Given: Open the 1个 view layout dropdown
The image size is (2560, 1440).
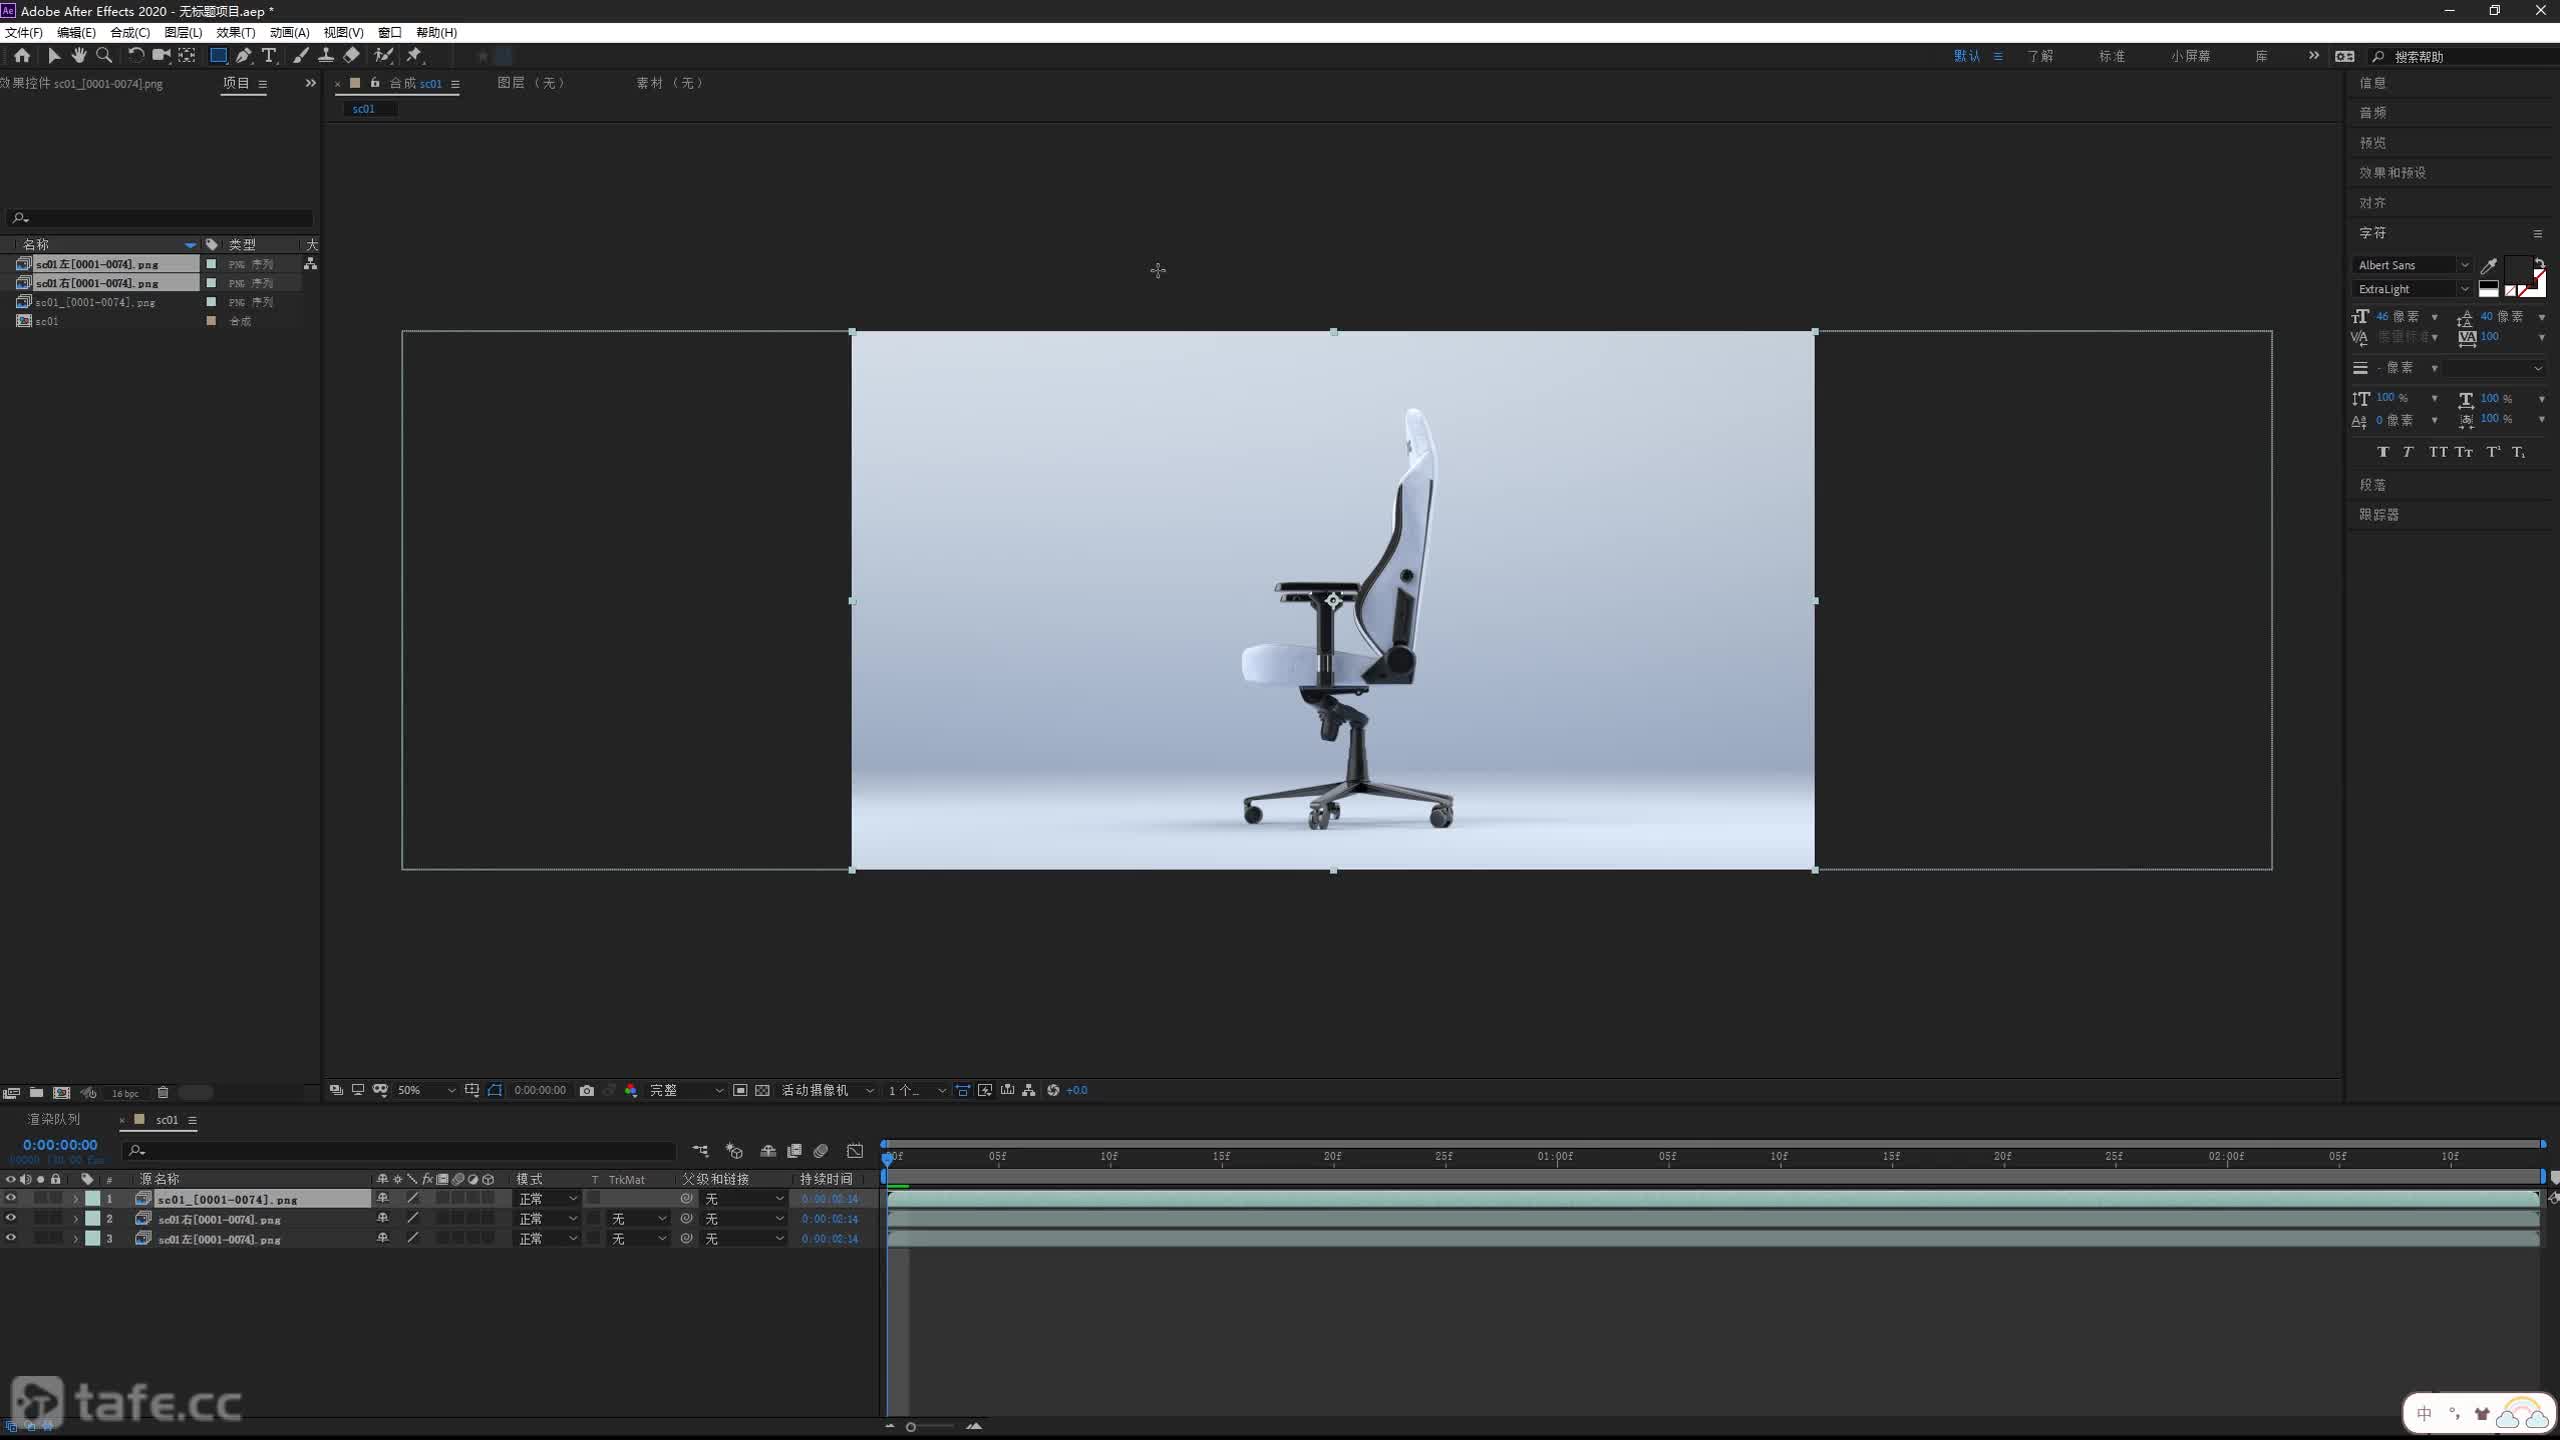Looking at the screenshot, I should (916, 1090).
